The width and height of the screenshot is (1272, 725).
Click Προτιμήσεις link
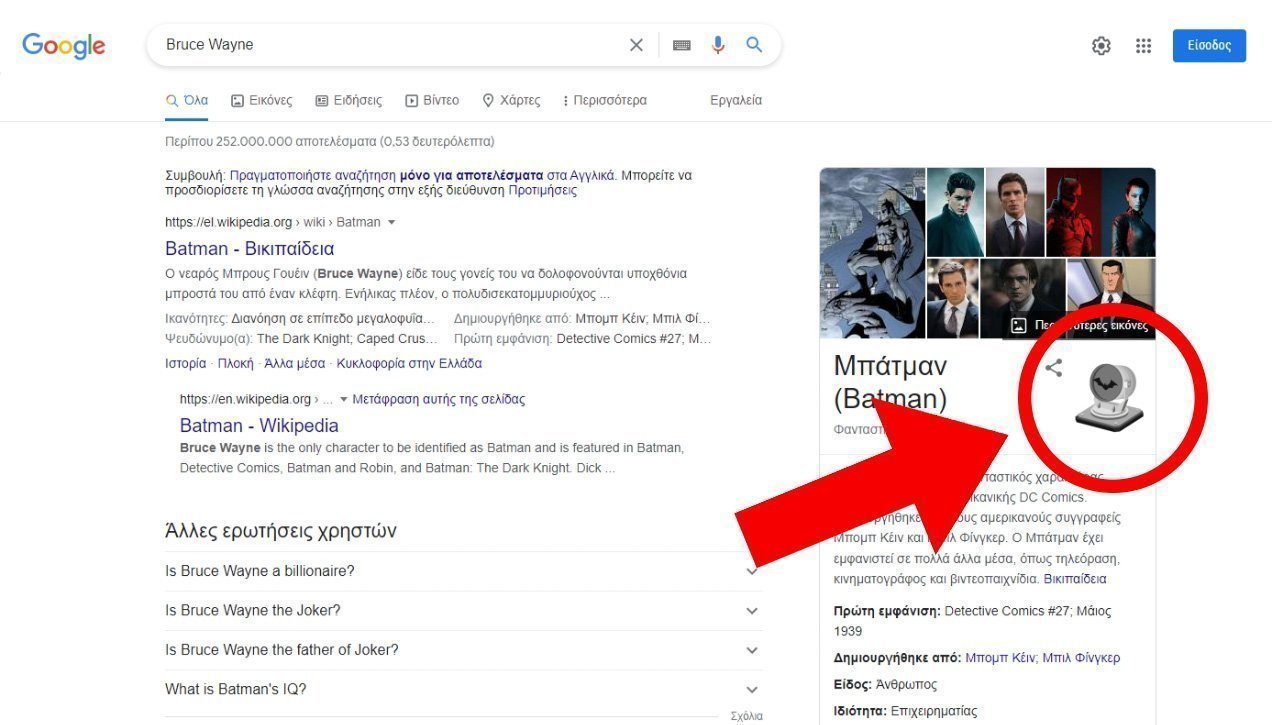543,190
